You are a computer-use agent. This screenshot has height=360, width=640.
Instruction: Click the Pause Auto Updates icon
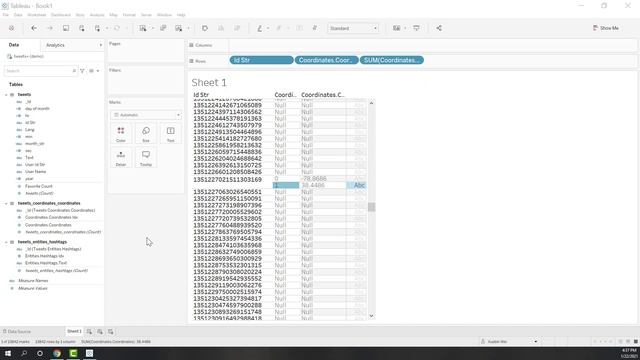[x=98, y=28]
